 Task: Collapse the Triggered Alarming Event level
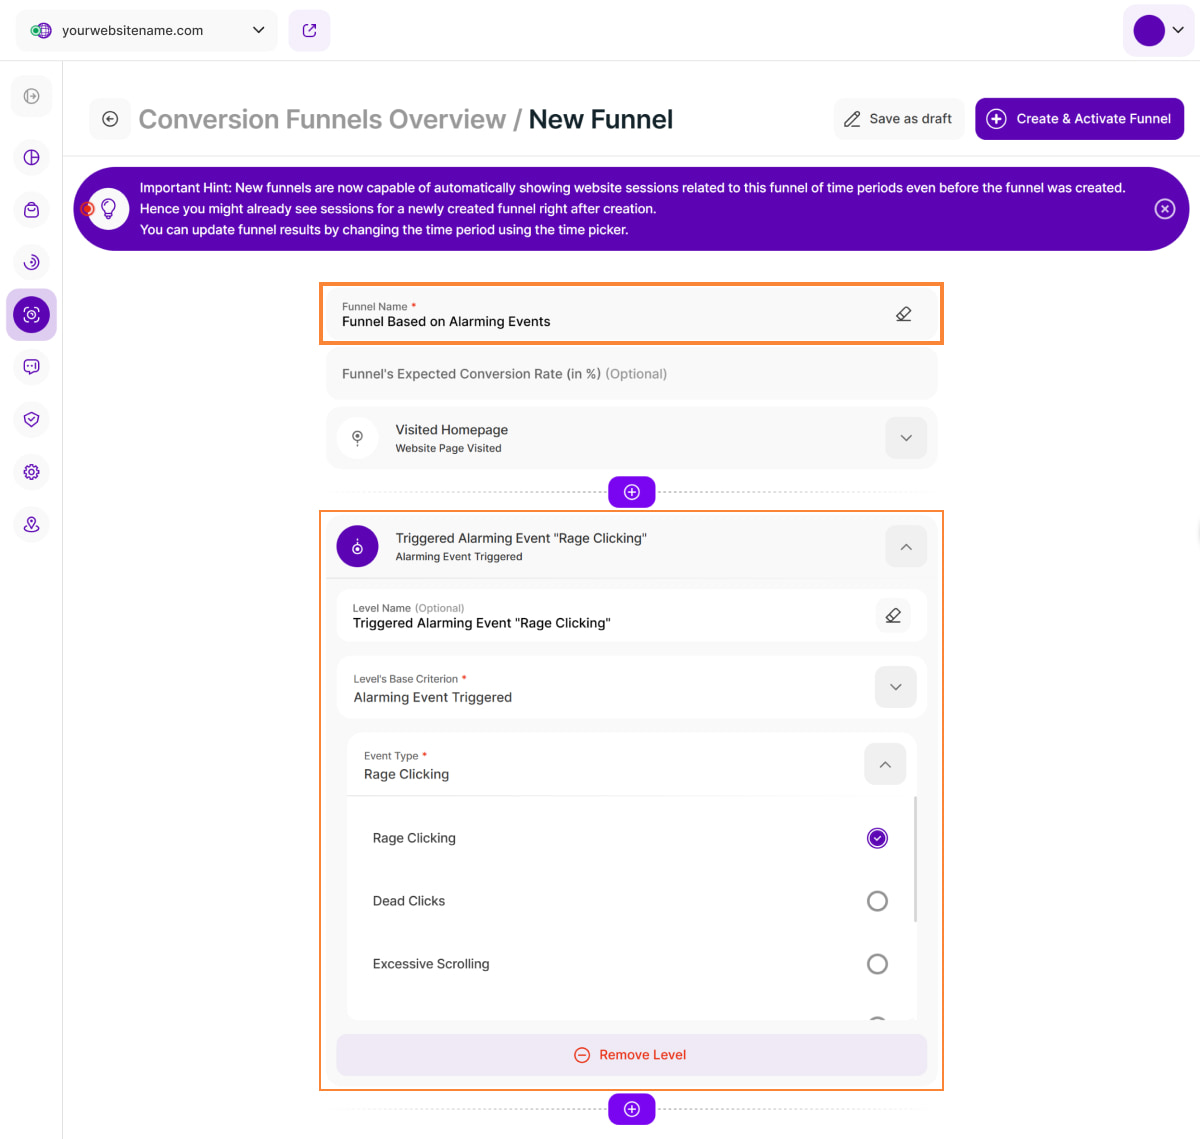(905, 547)
